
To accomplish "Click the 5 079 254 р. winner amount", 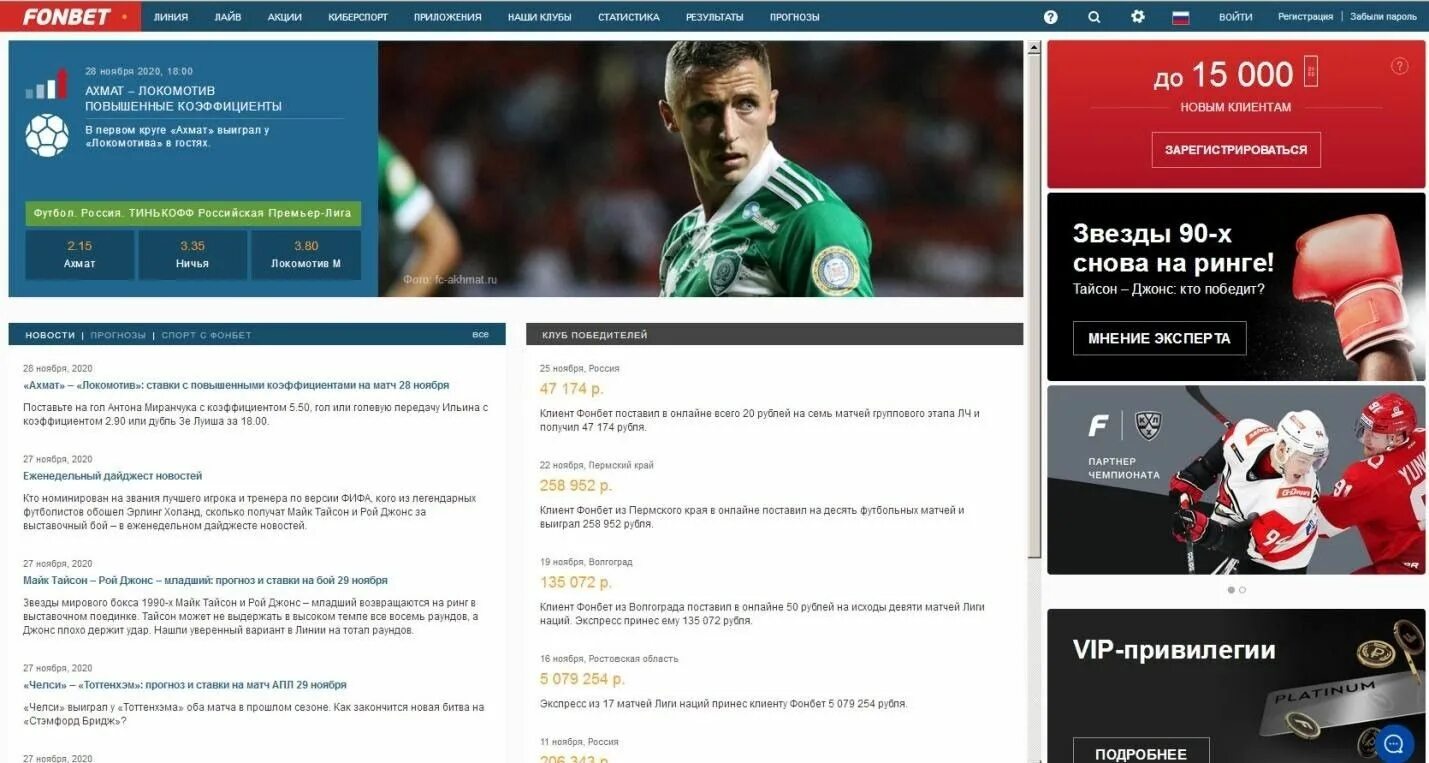I will (x=583, y=679).
